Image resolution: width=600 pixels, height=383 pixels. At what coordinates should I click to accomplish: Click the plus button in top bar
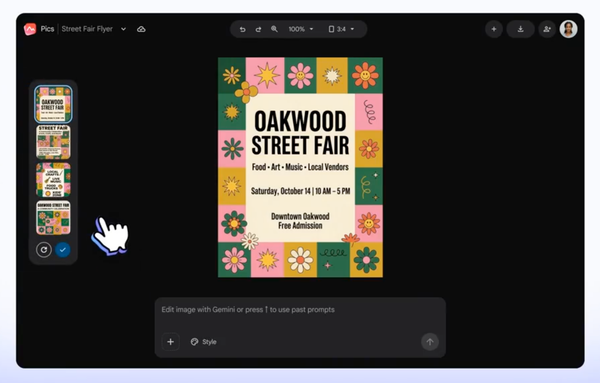[494, 29]
